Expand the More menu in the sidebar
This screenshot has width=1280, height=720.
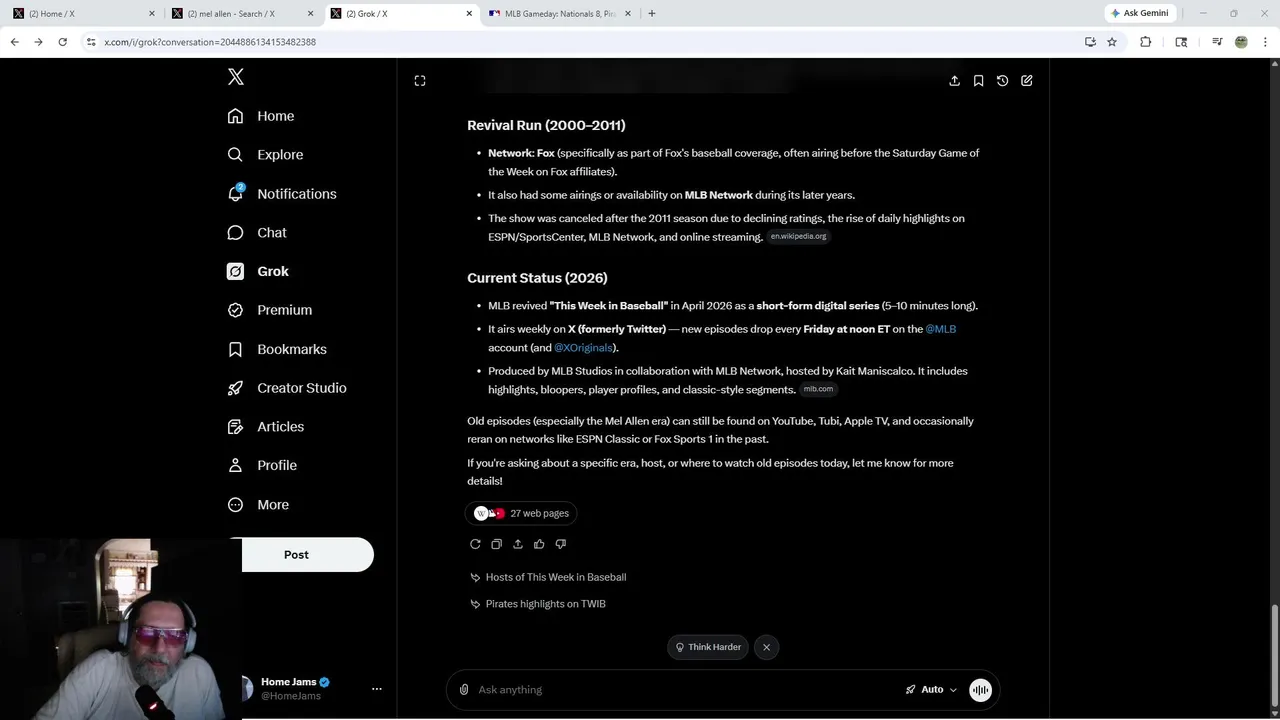(x=258, y=505)
